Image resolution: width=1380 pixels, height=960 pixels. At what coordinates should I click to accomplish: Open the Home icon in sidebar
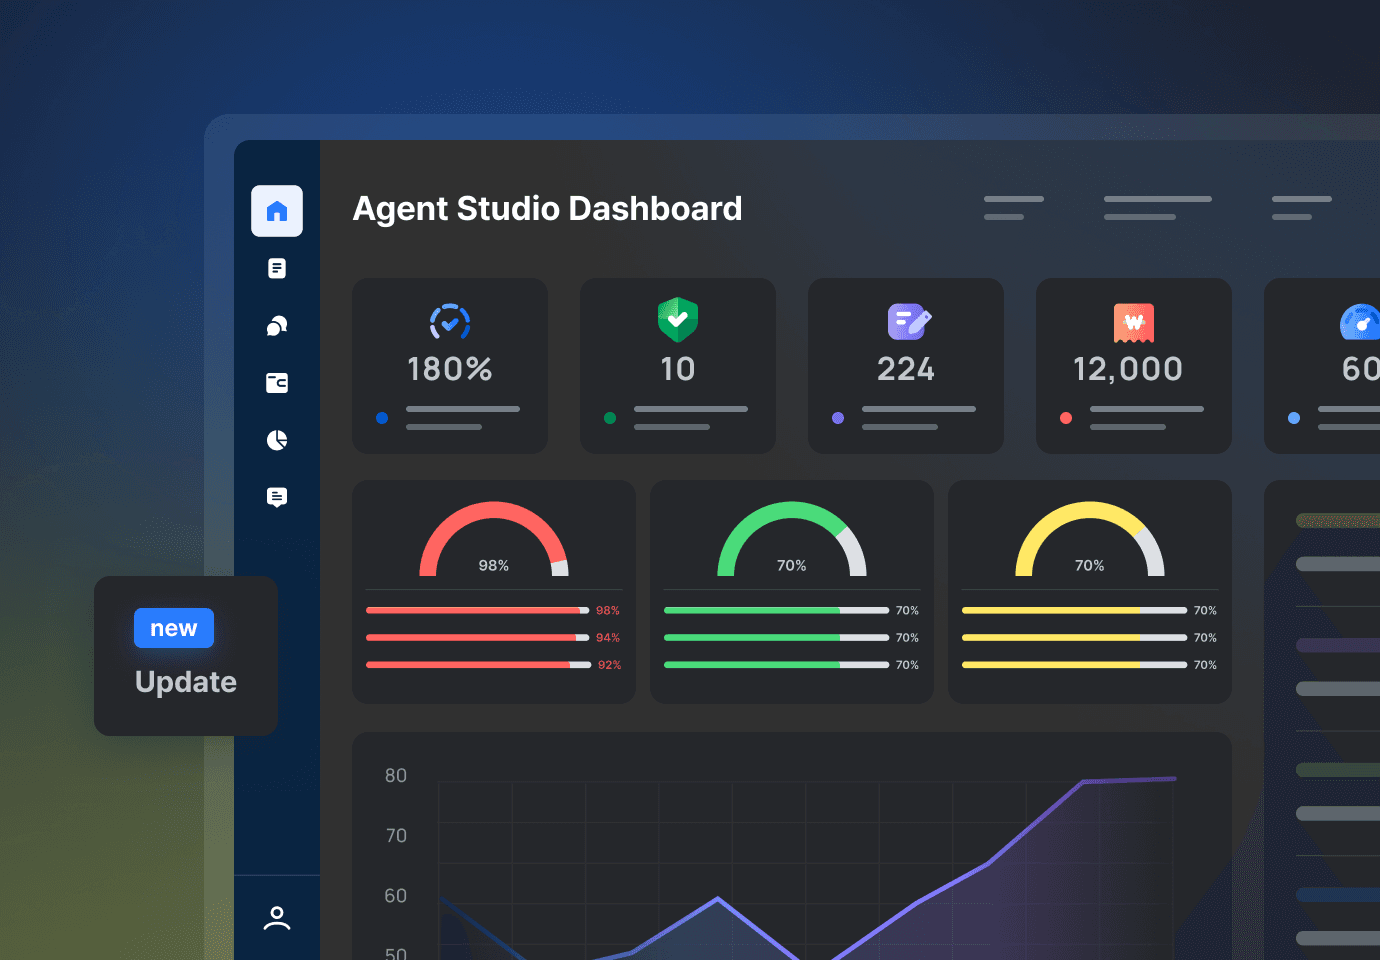pos(277,211)
